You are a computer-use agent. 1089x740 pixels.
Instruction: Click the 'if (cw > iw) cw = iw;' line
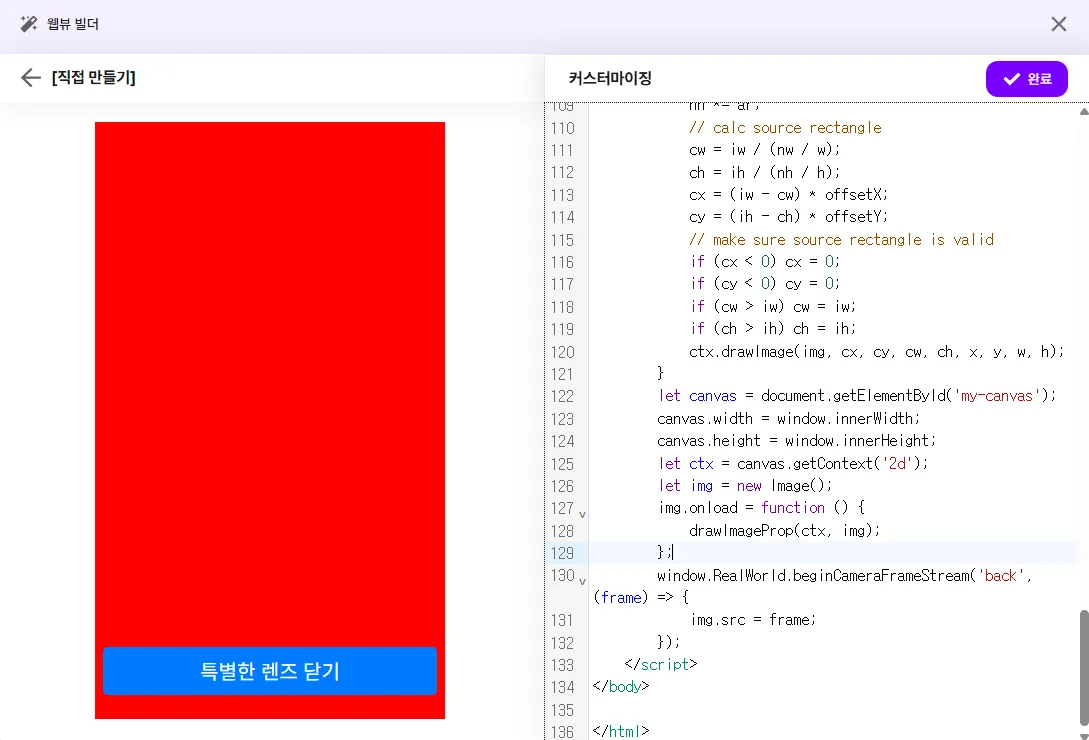pos(773,306)
